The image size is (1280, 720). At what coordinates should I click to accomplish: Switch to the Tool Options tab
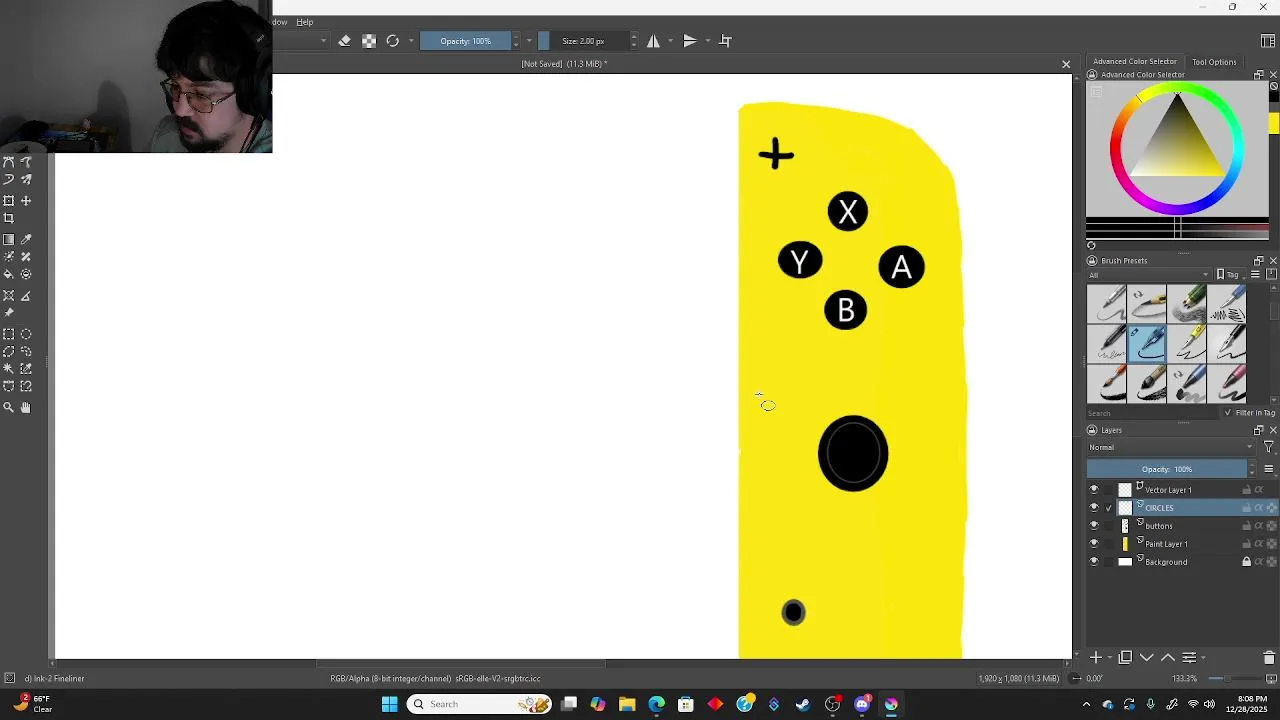tap(1214, 62)
